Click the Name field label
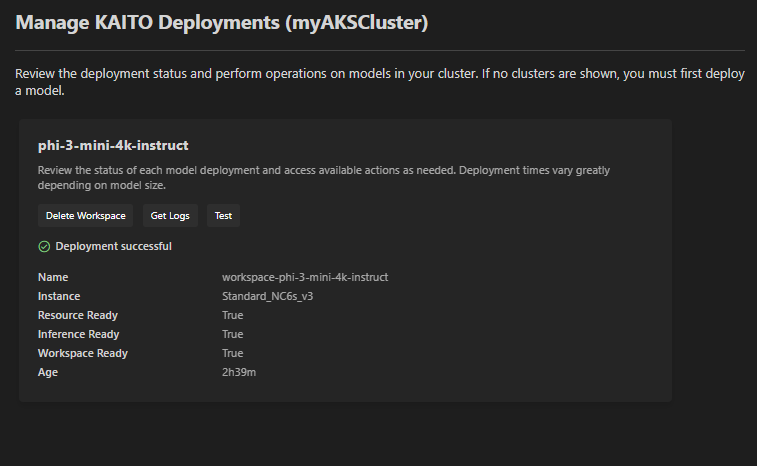The height and width of the screenshot is (466, 757). tap(53, 277)
